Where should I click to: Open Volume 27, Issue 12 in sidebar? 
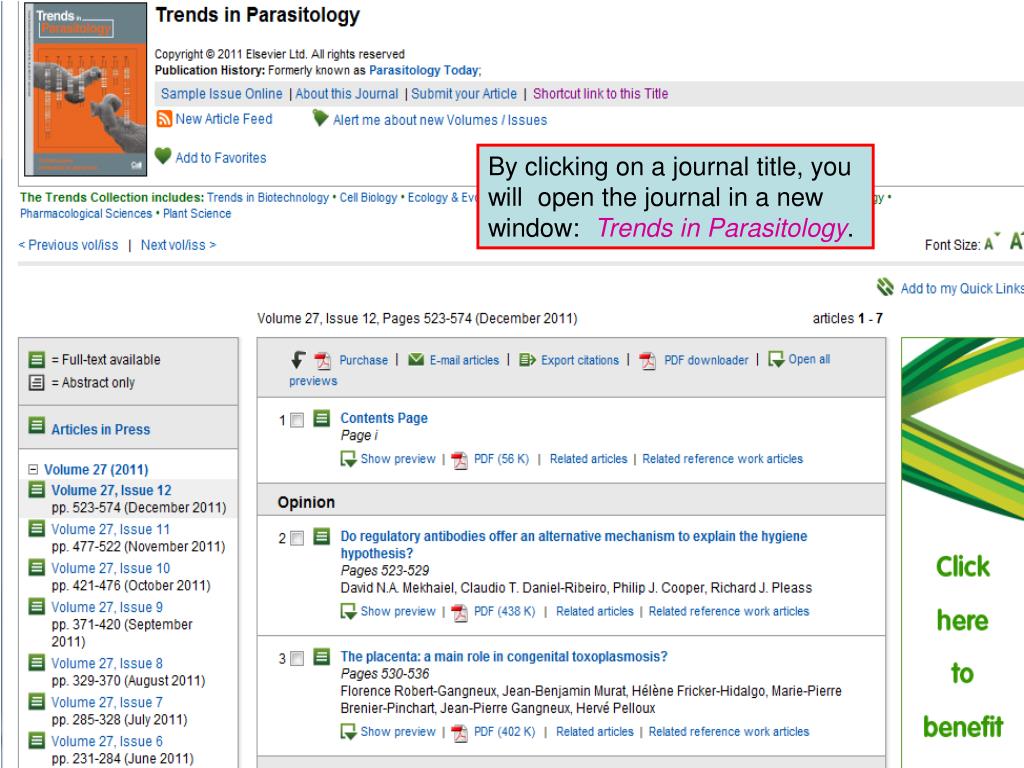tap(111, 490)
